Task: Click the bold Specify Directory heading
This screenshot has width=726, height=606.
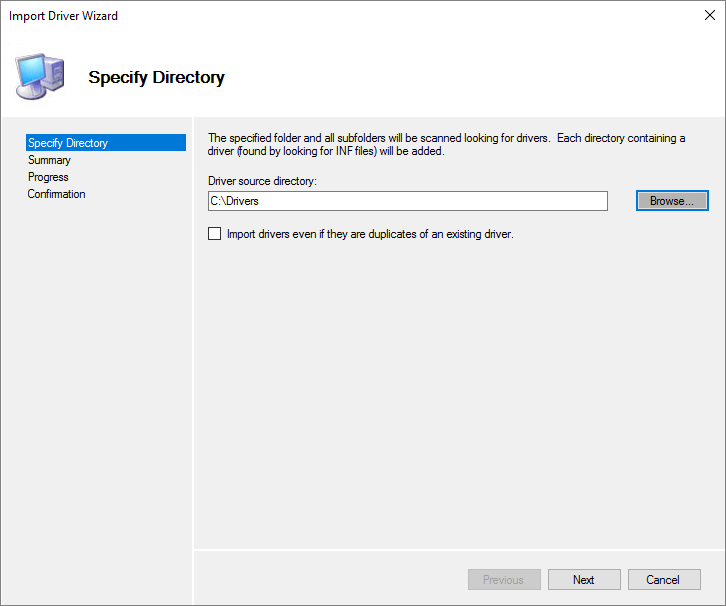Action: [x=156, y=77]
